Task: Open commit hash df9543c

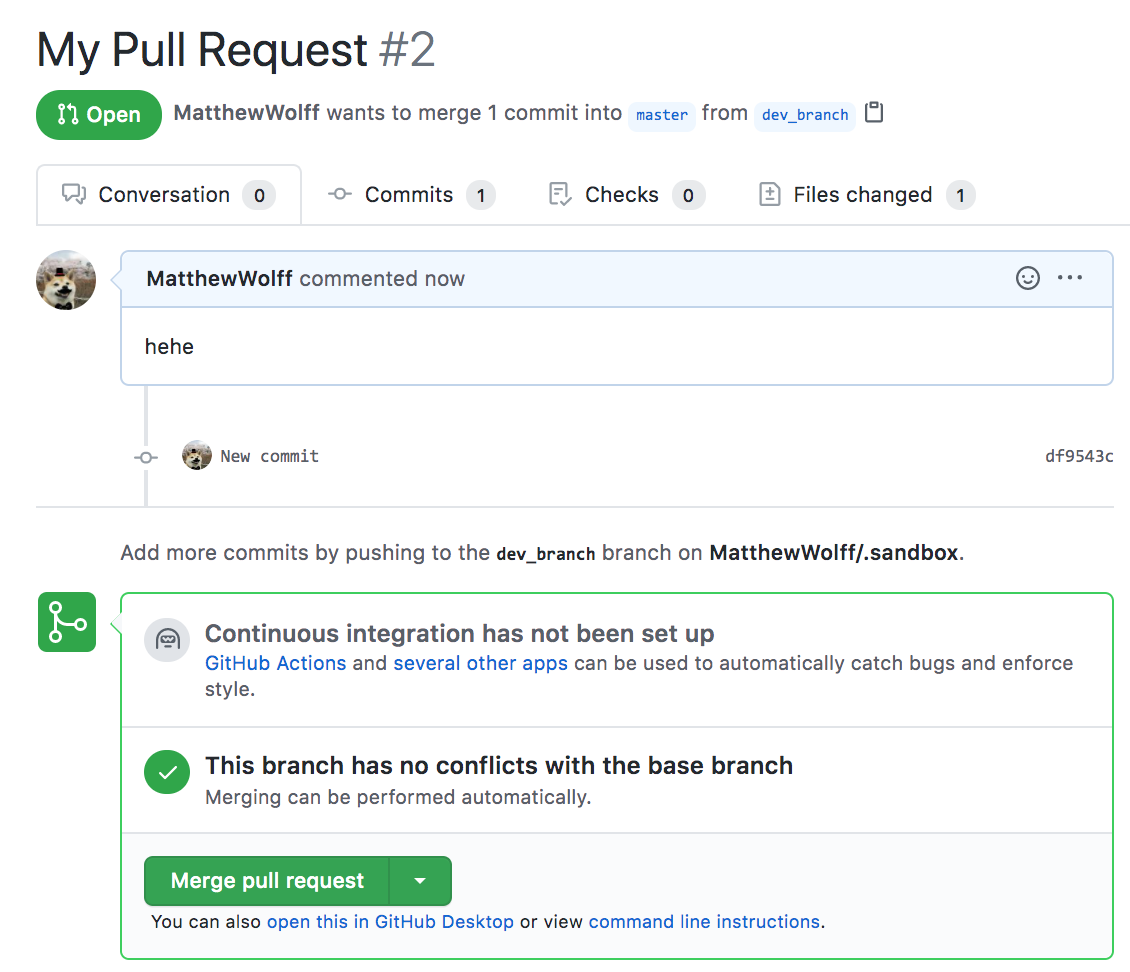Action: [x=1079, y=457]
